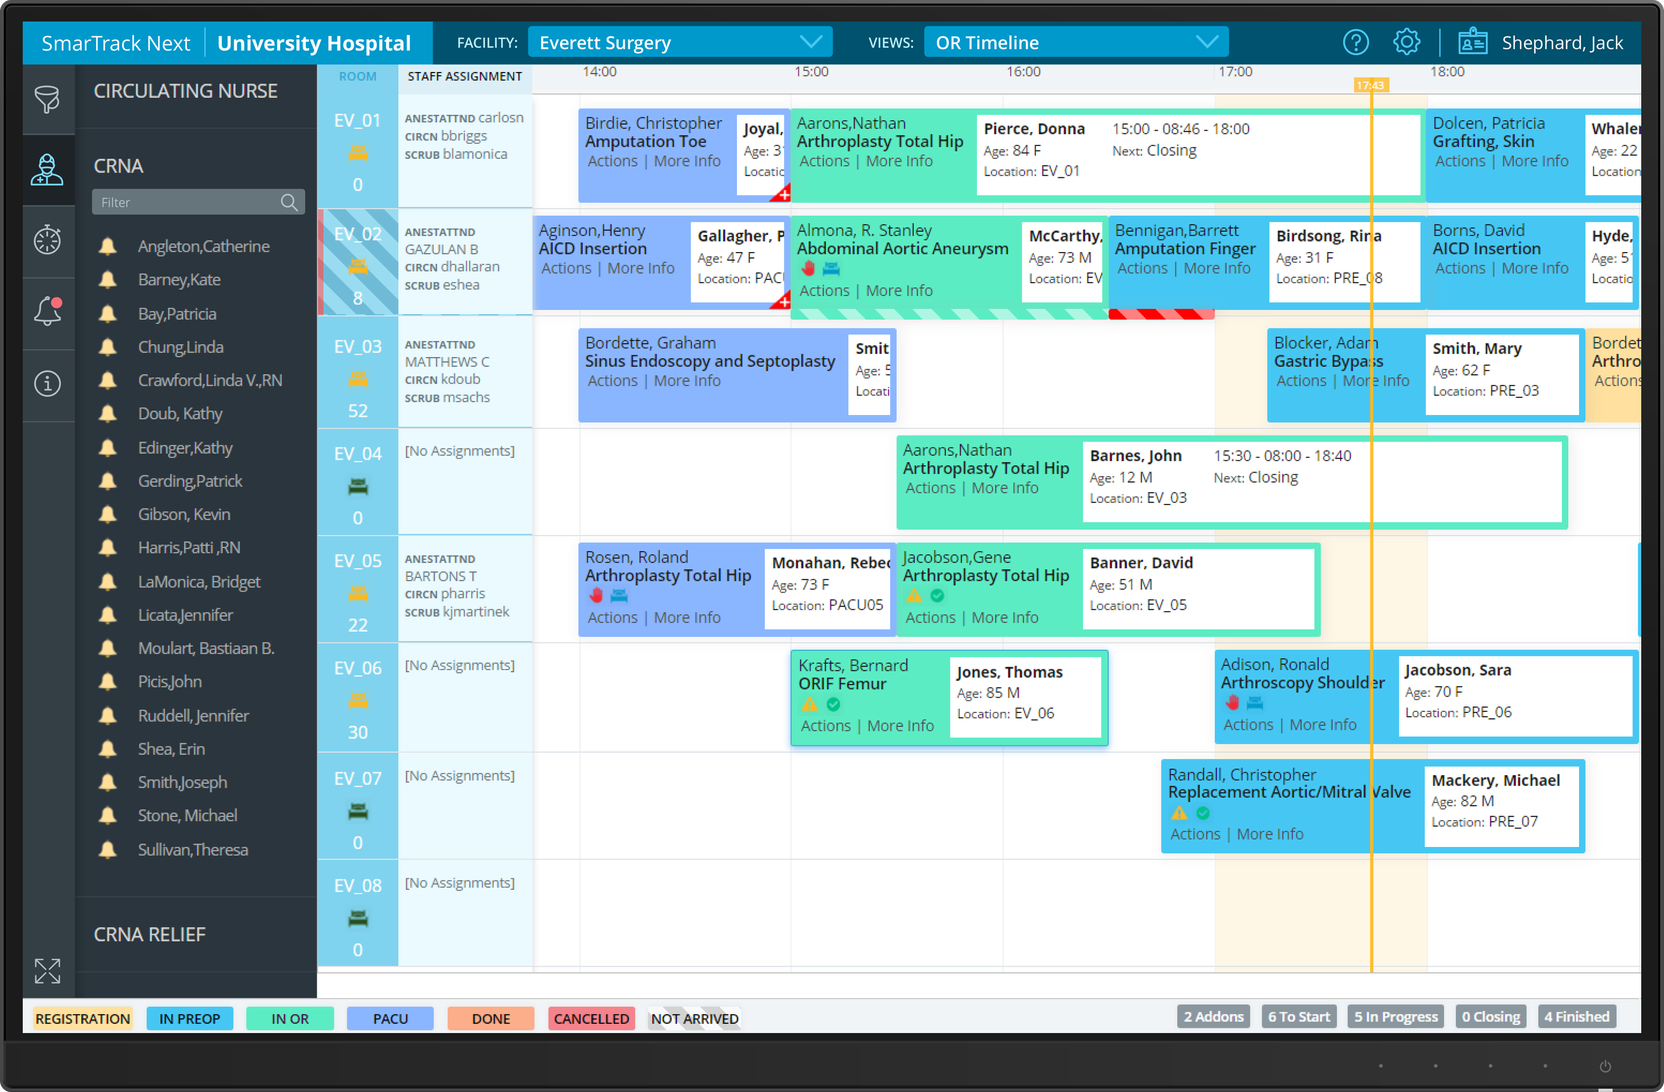Open the Everett Surgery facility dropdown
This screenshot has height=1092, width=1664.
pyautogui.click(x=680, y=42)
